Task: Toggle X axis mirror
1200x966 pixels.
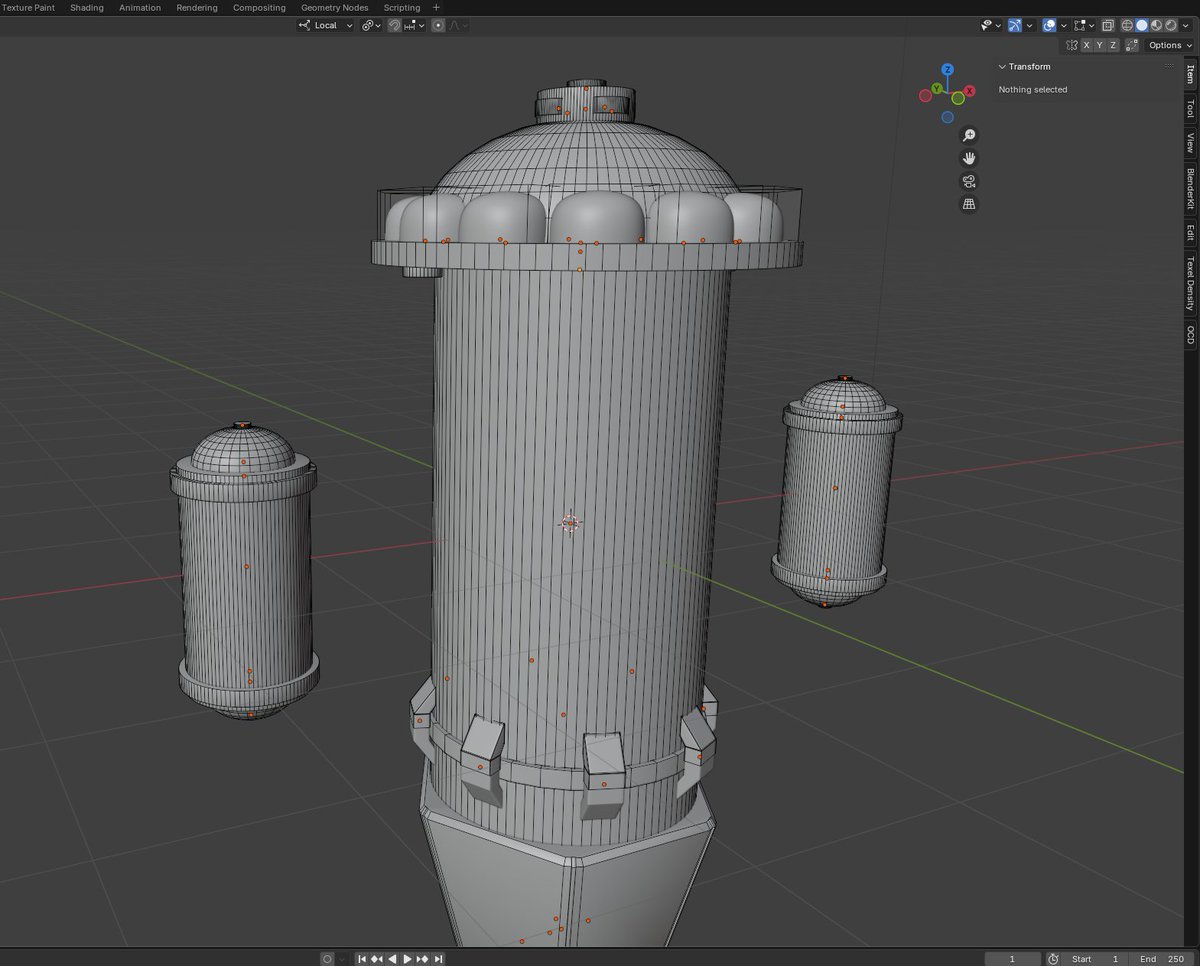Action: click(1087, 45)
